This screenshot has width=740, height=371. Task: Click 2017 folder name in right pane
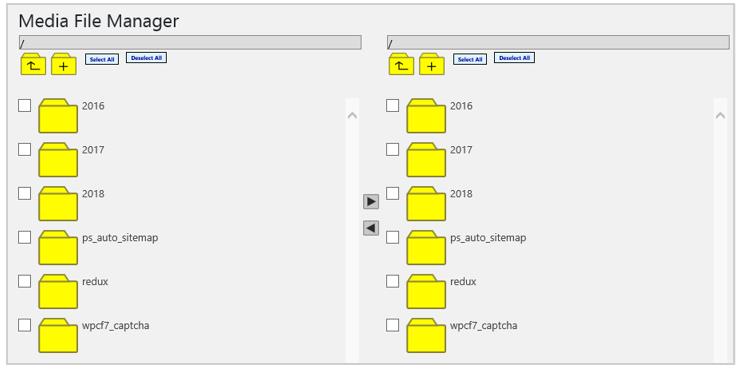462,150
